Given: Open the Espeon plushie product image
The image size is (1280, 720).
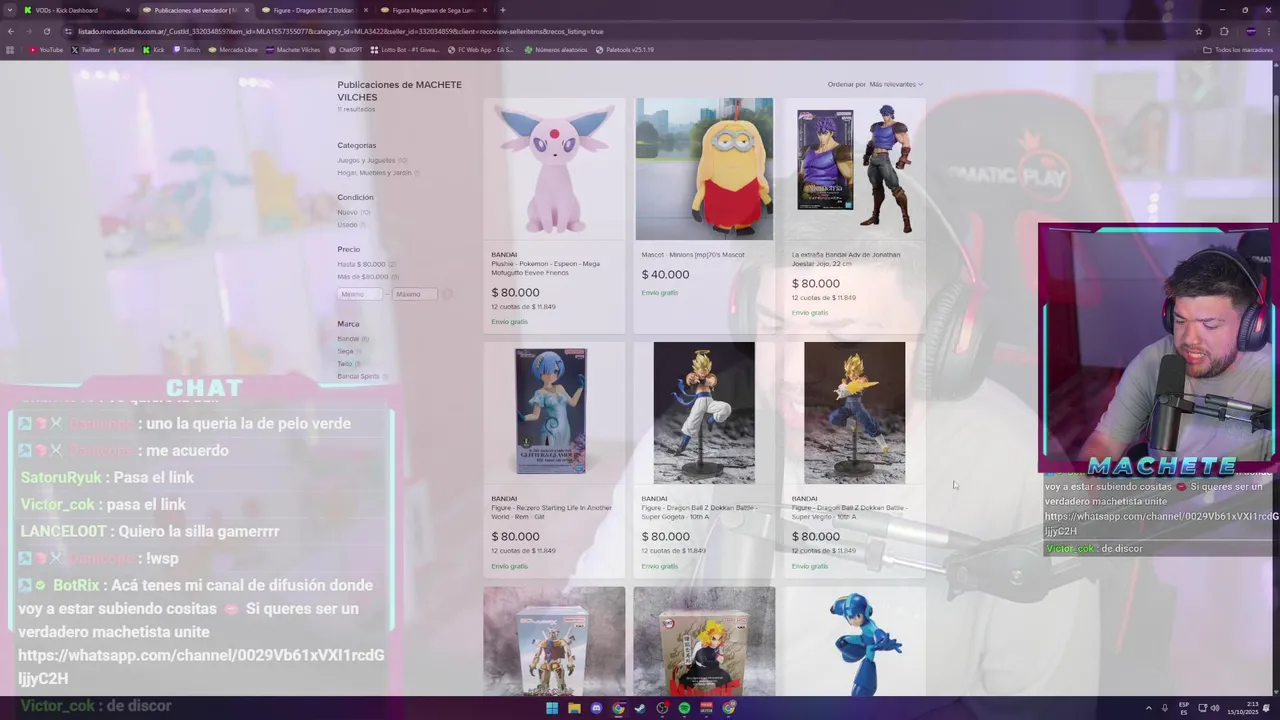Looking at the screenshot, I should 554,169.
